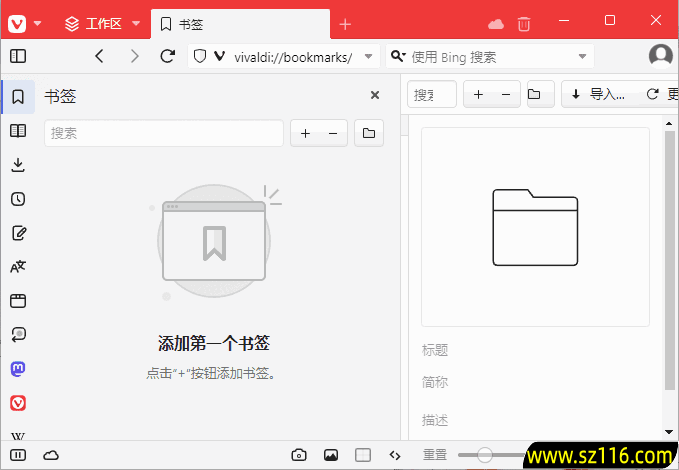Open the Reading List panel

click(18, 131)
